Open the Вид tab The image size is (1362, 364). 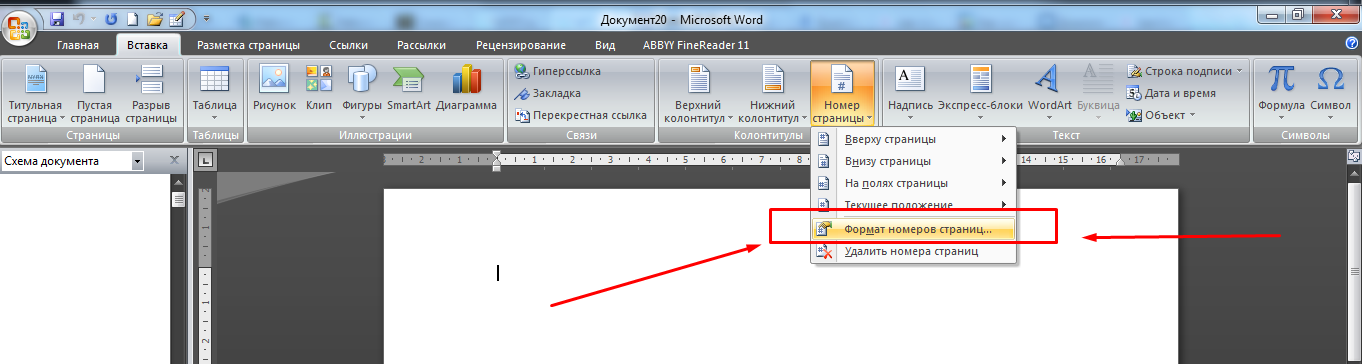(x=605, y=45)
